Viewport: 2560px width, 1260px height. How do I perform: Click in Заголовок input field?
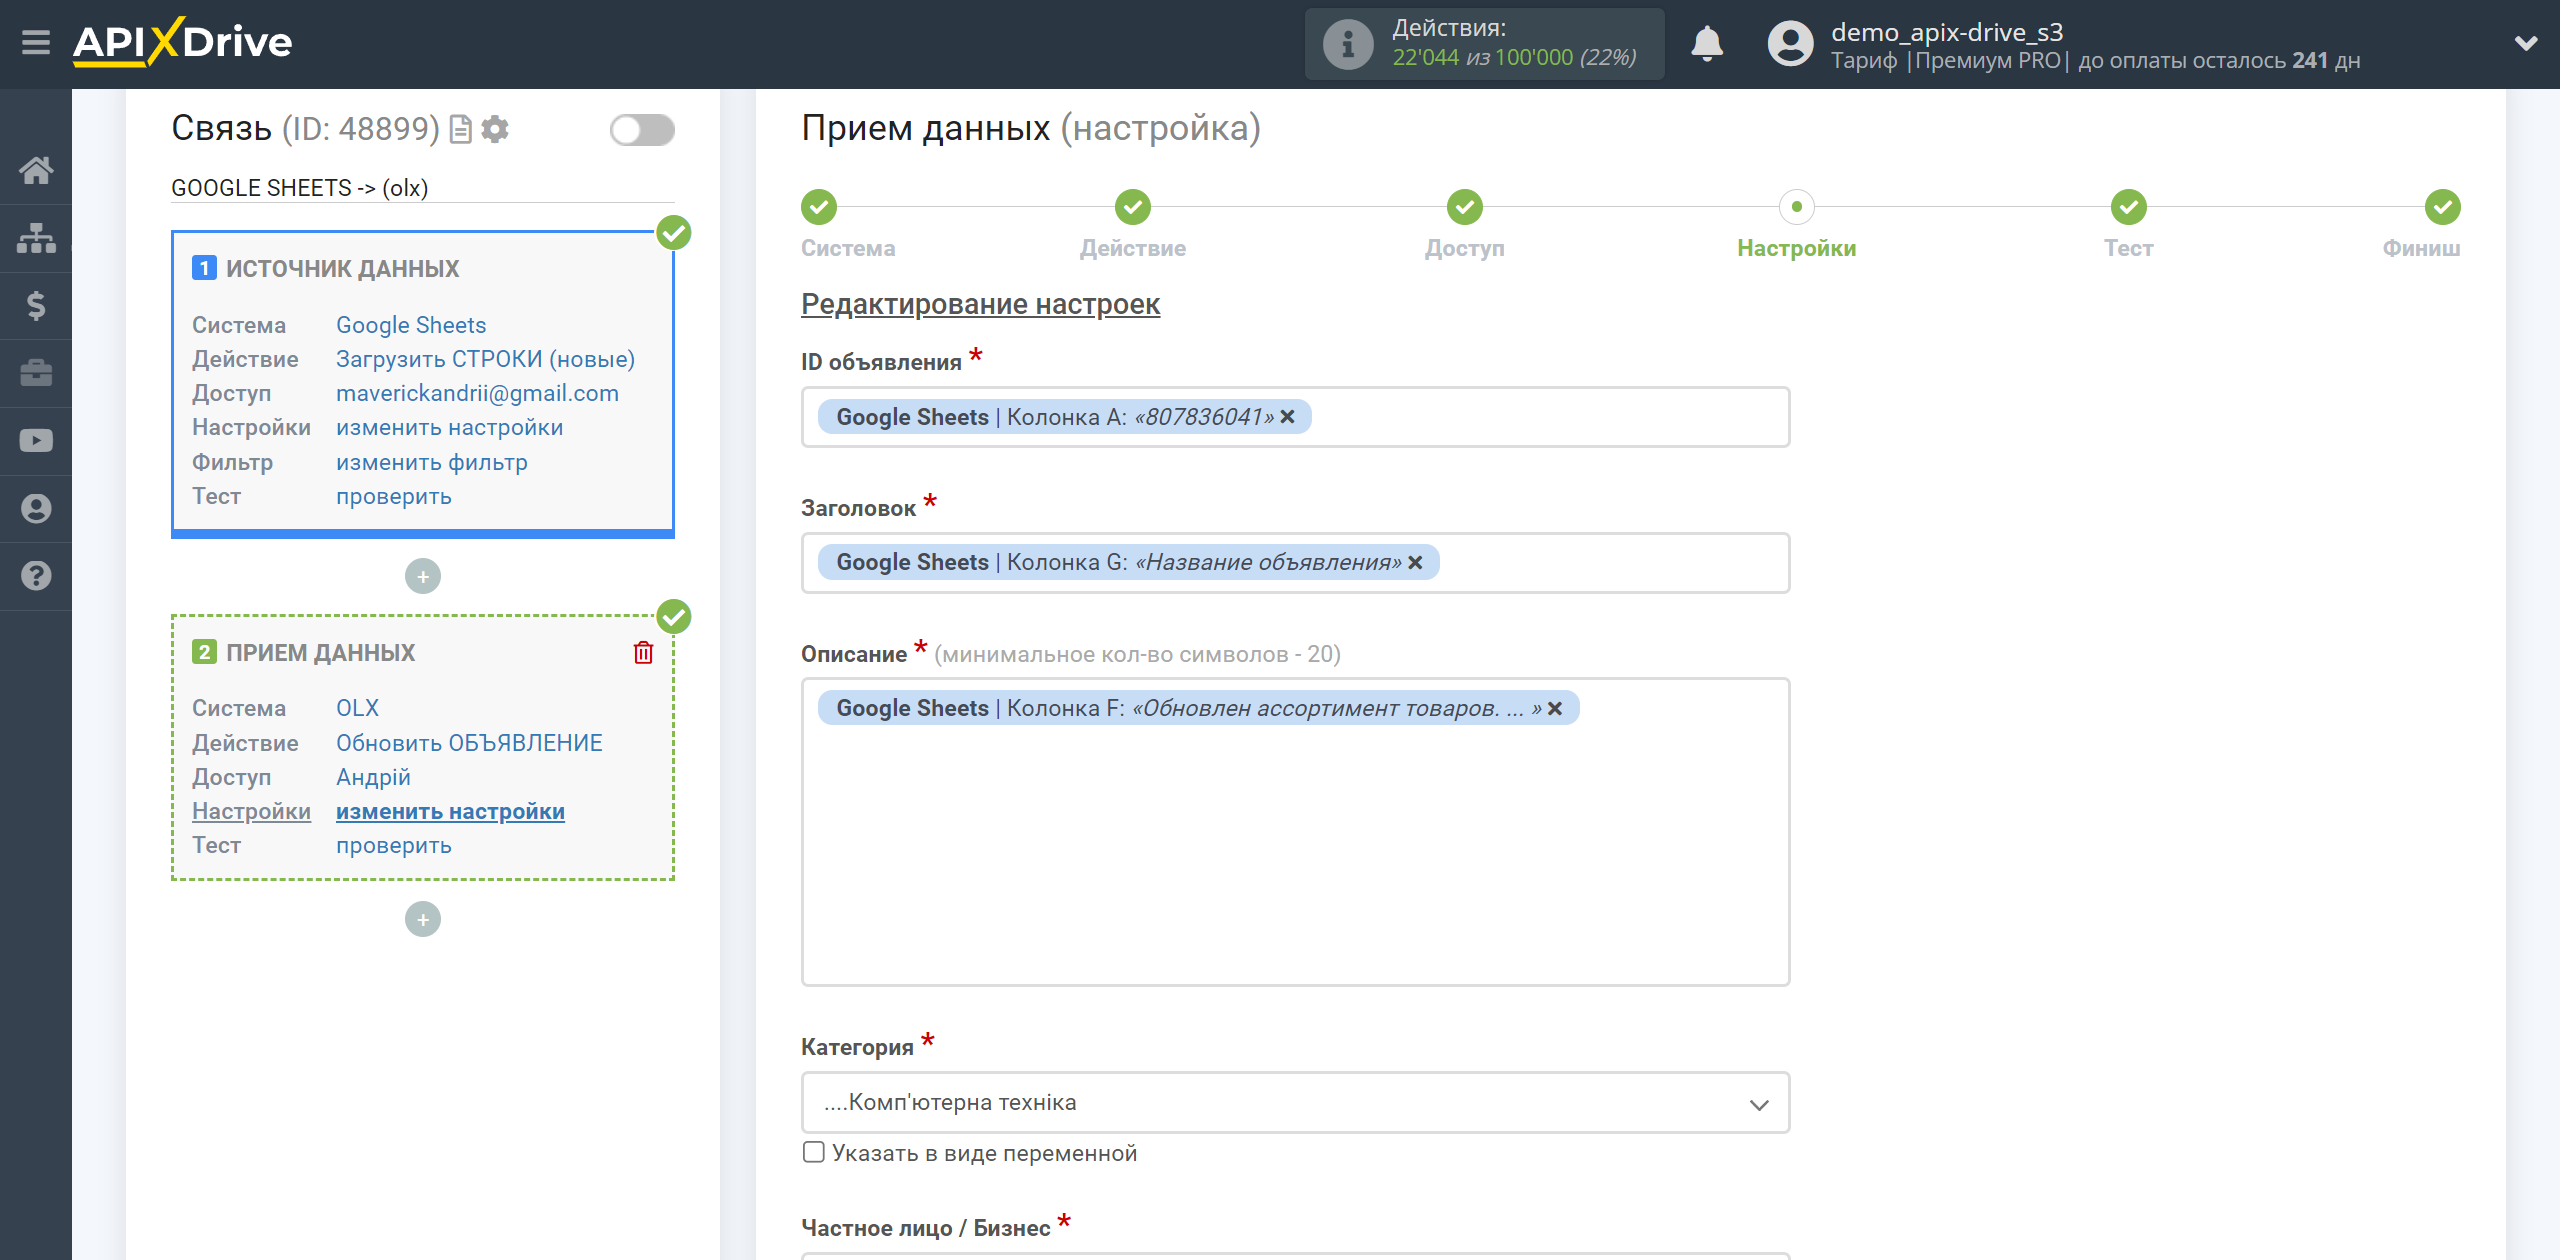point(1295,563)
